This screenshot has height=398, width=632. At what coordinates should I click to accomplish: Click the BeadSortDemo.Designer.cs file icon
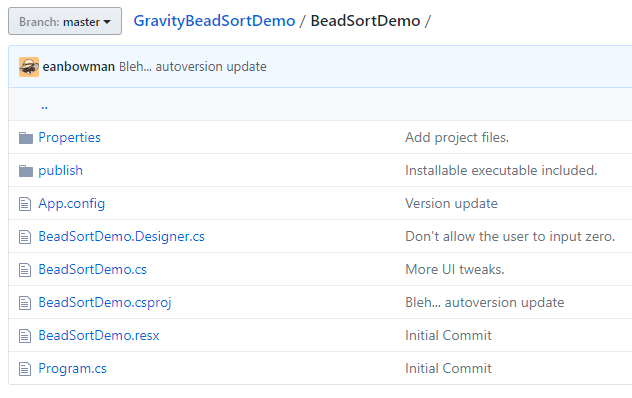pyautogui.click(x=25, y=237)
